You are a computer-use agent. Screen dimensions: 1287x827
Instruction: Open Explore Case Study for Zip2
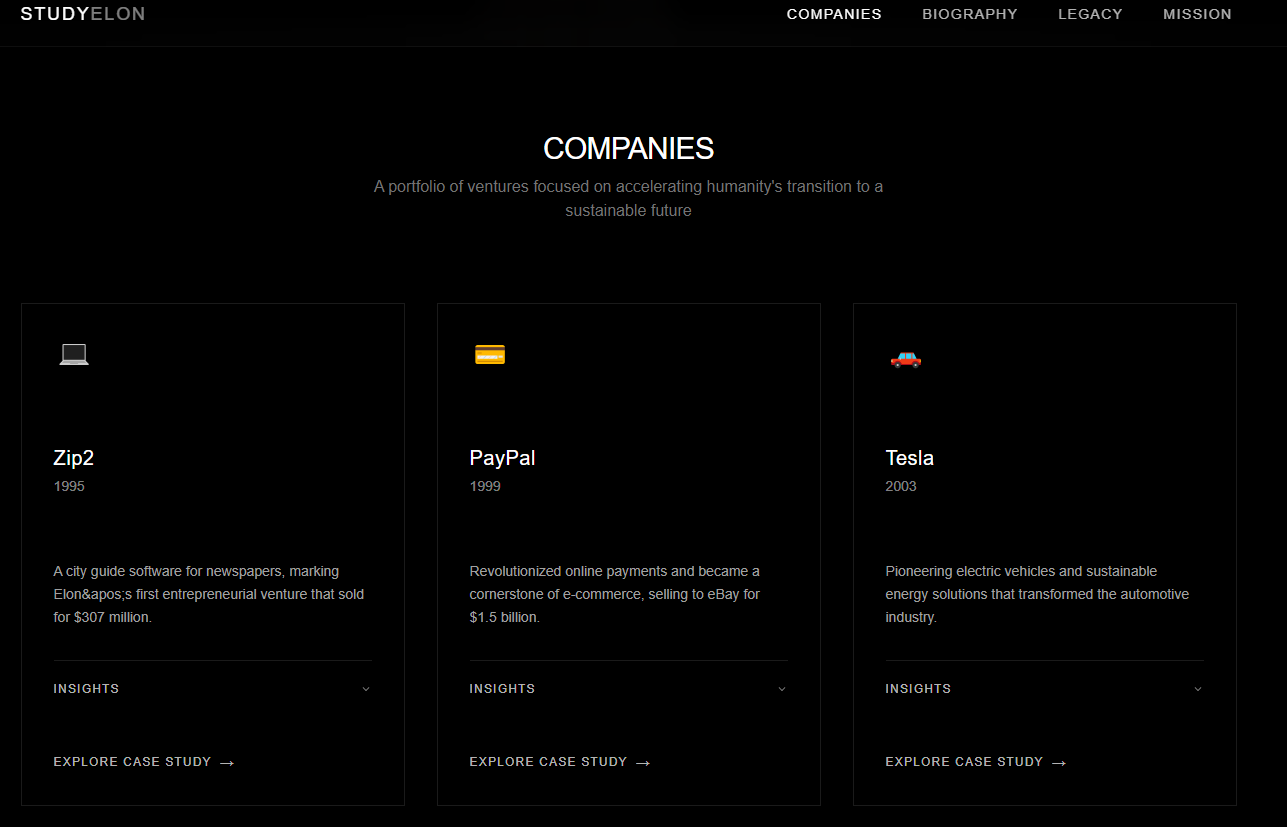coord(144,762)
